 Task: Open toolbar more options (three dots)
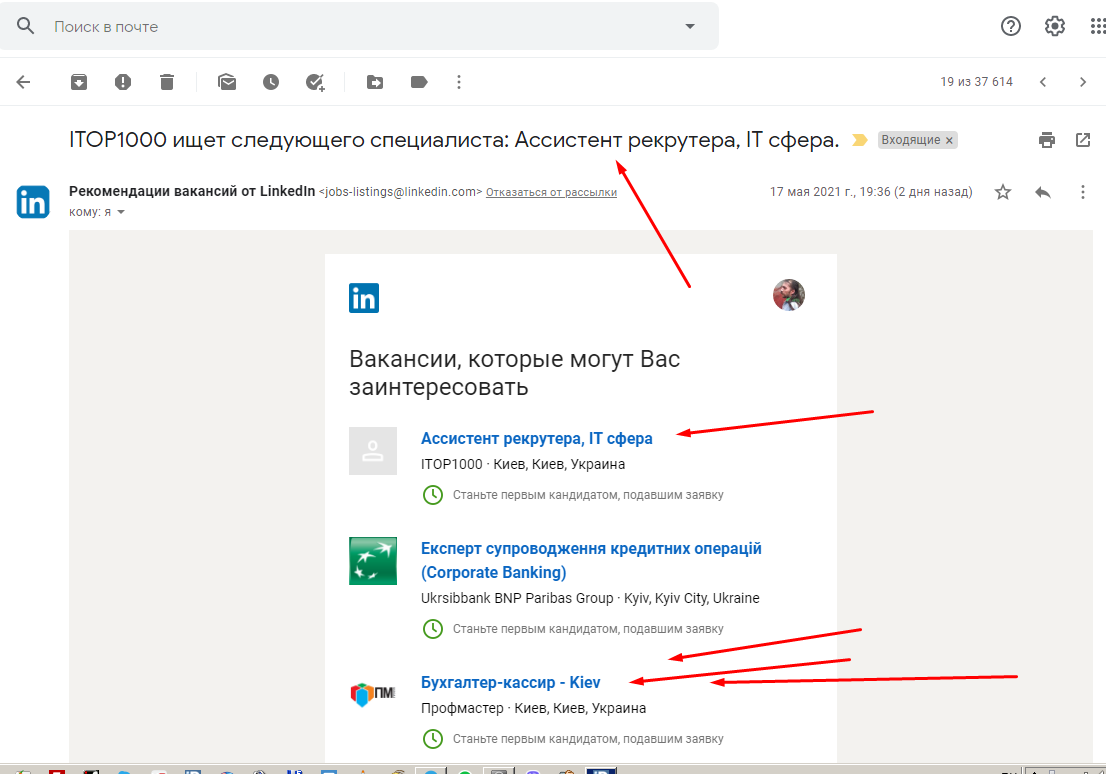[x=459, y=83]
